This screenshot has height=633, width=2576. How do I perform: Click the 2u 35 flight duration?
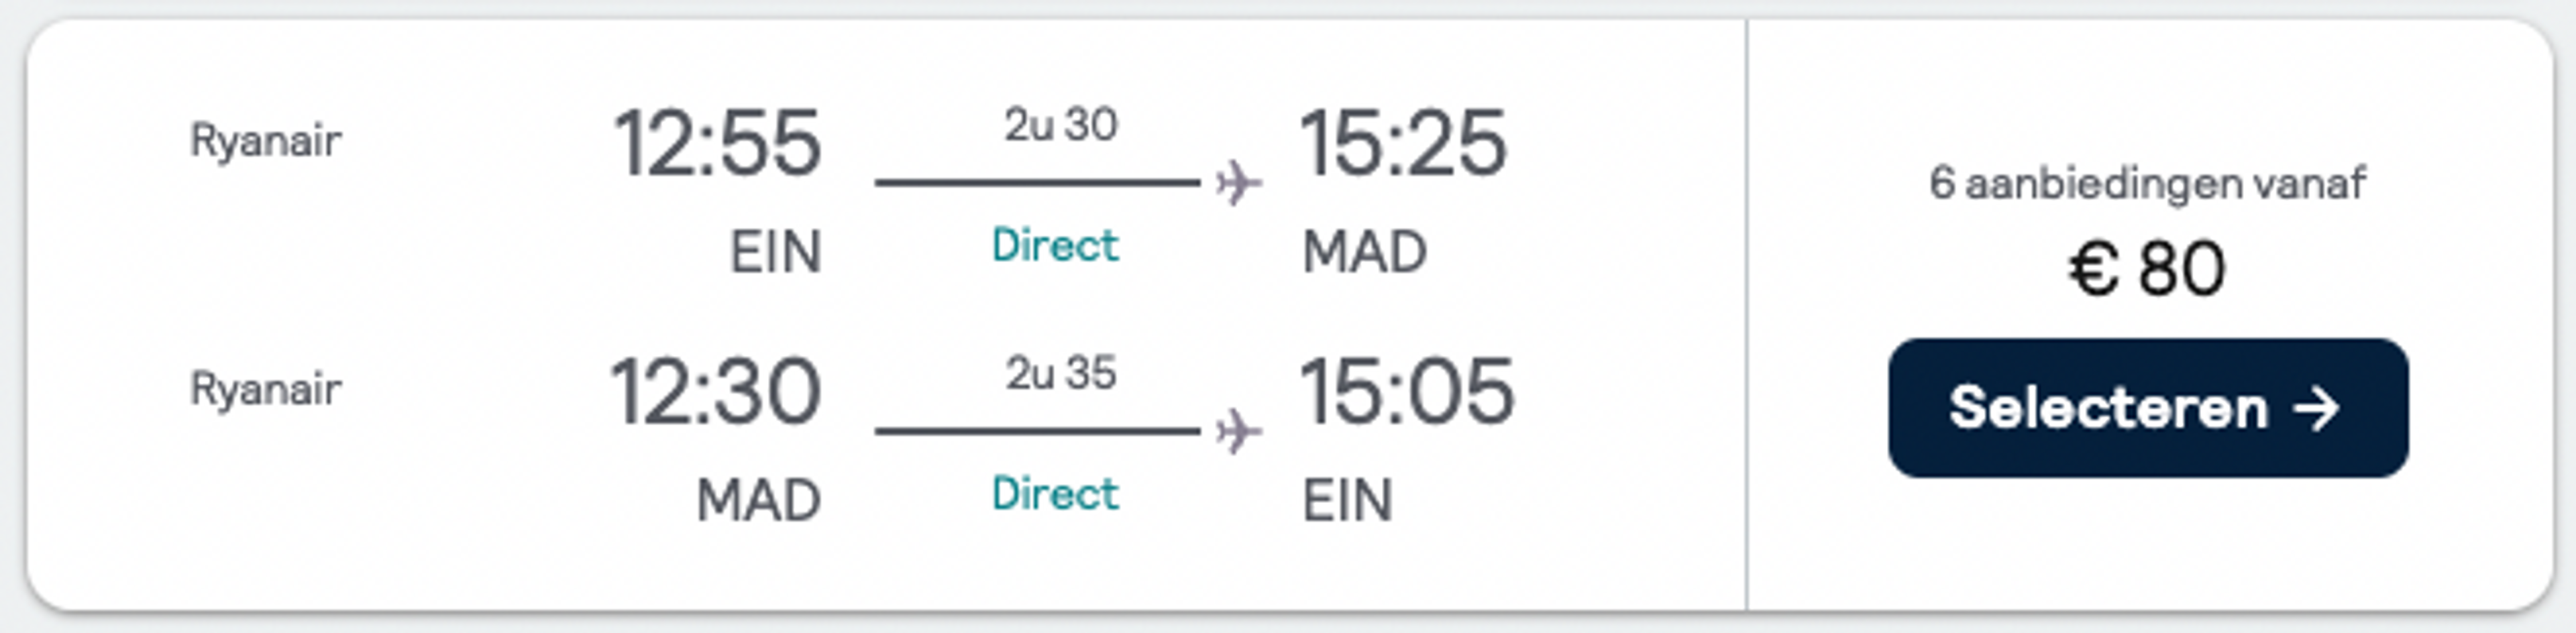(1060, 374)
